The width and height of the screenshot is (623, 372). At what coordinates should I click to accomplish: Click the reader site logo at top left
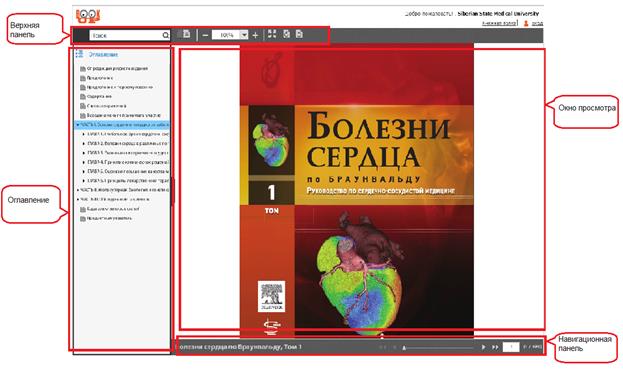click(x=88, y=16)
